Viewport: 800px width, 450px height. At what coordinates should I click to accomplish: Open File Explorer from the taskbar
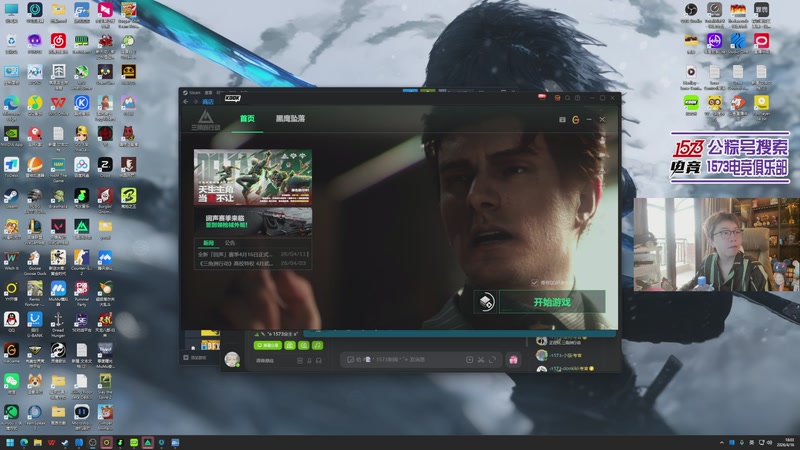(37, 442)
